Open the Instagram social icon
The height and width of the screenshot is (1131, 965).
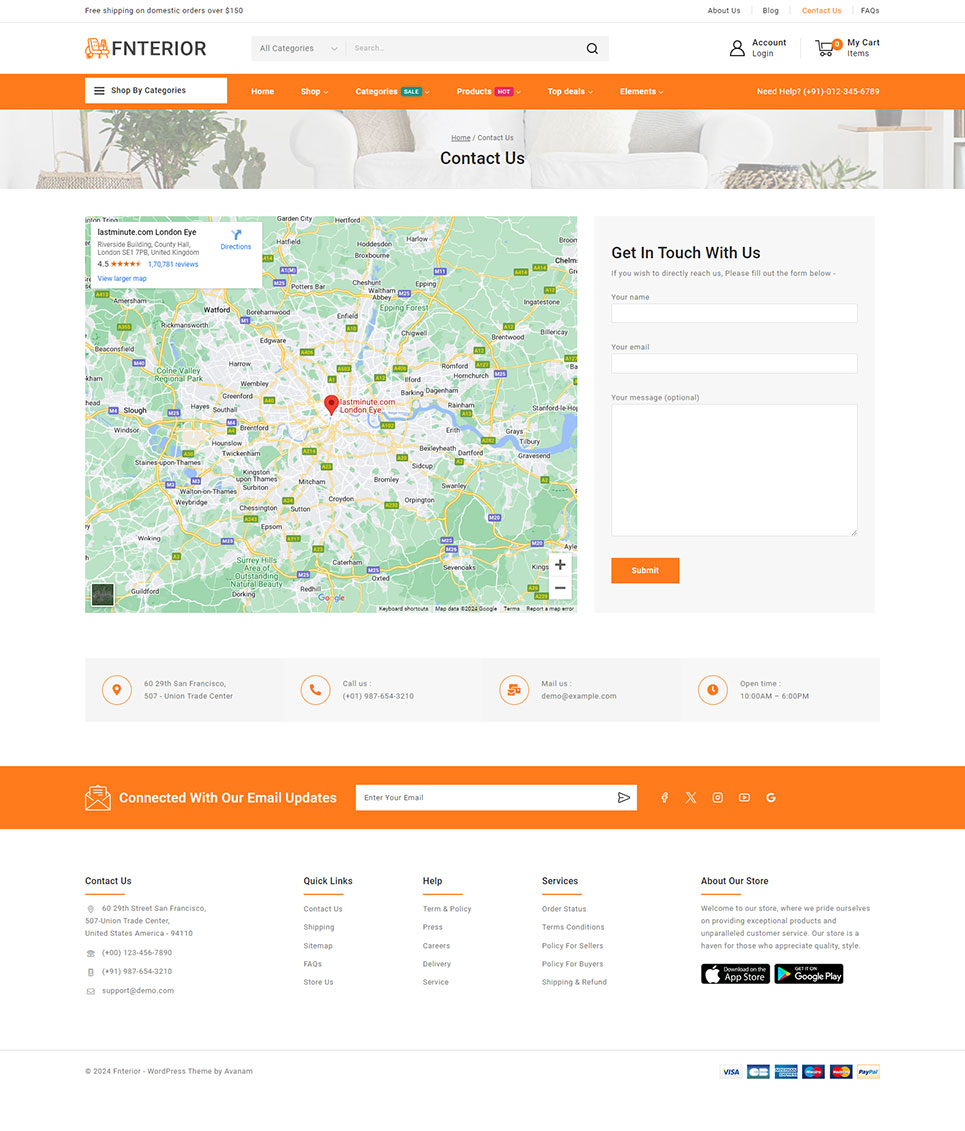point(717,798)
